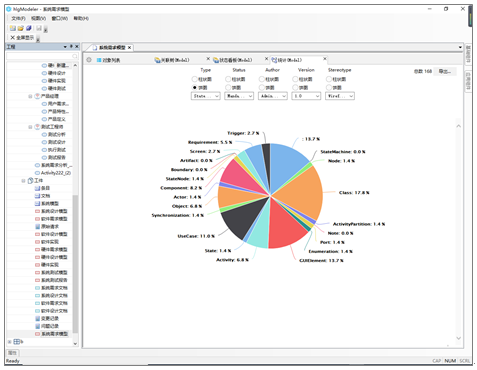This screenshot has width=477, height=370.
Task: Click the magnifier icon in project search box
Action: click(74, 56)
